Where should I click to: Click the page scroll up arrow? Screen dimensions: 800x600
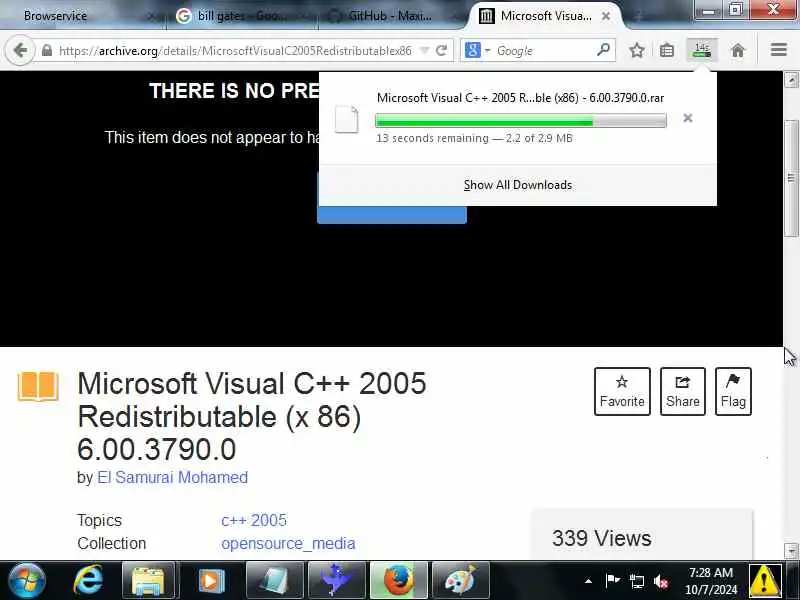pyautogui.click(x=791, y=80)
